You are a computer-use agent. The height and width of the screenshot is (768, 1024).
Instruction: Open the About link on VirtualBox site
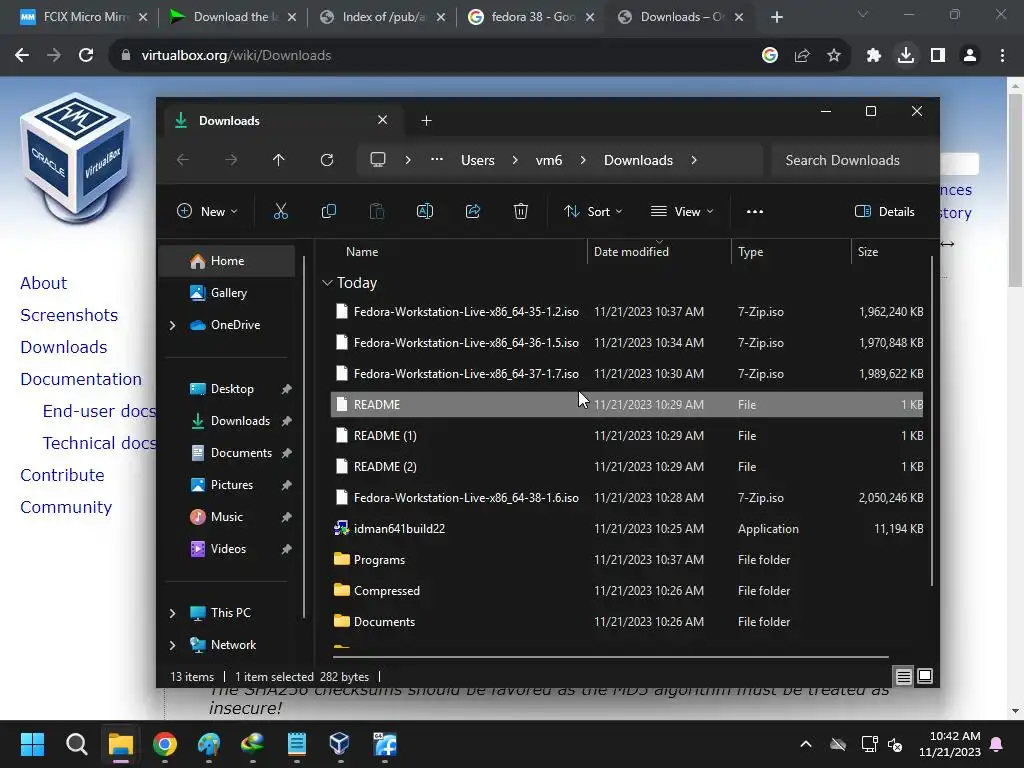pos(43,283)
